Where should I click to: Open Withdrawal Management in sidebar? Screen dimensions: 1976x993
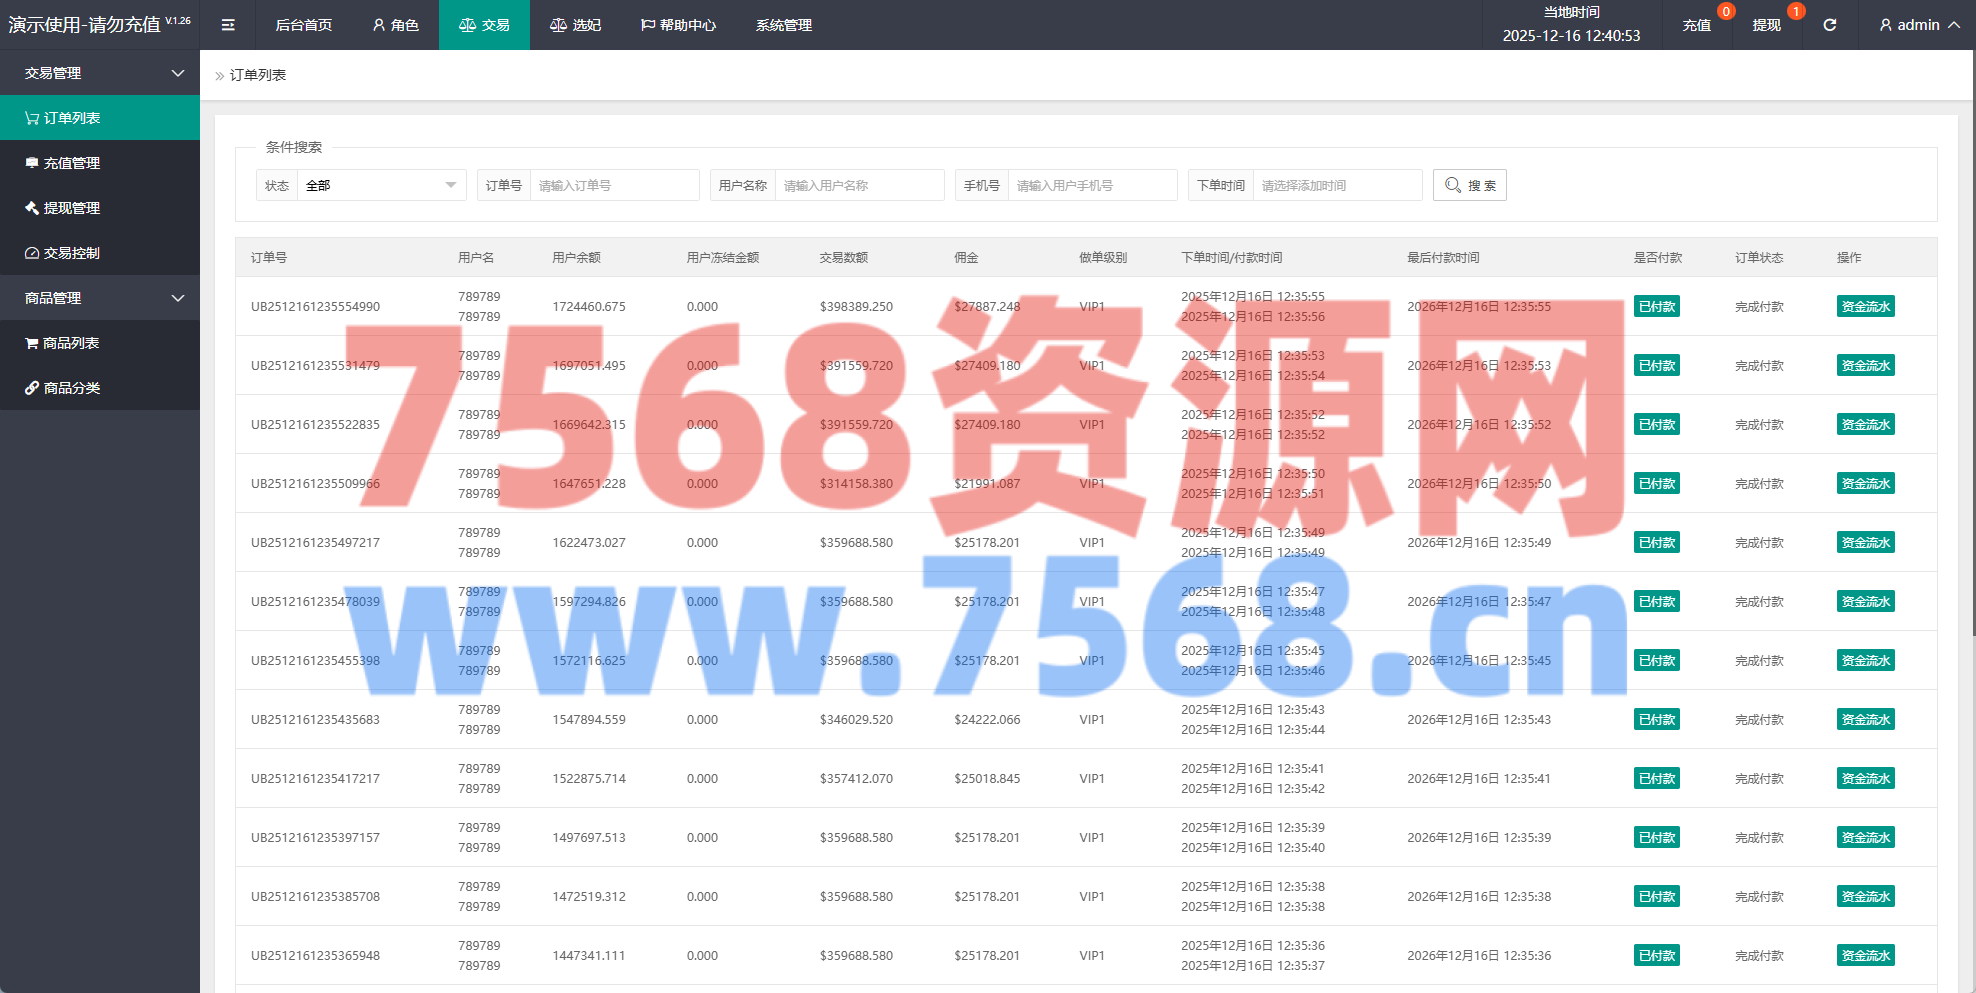[x=72, y=208]
